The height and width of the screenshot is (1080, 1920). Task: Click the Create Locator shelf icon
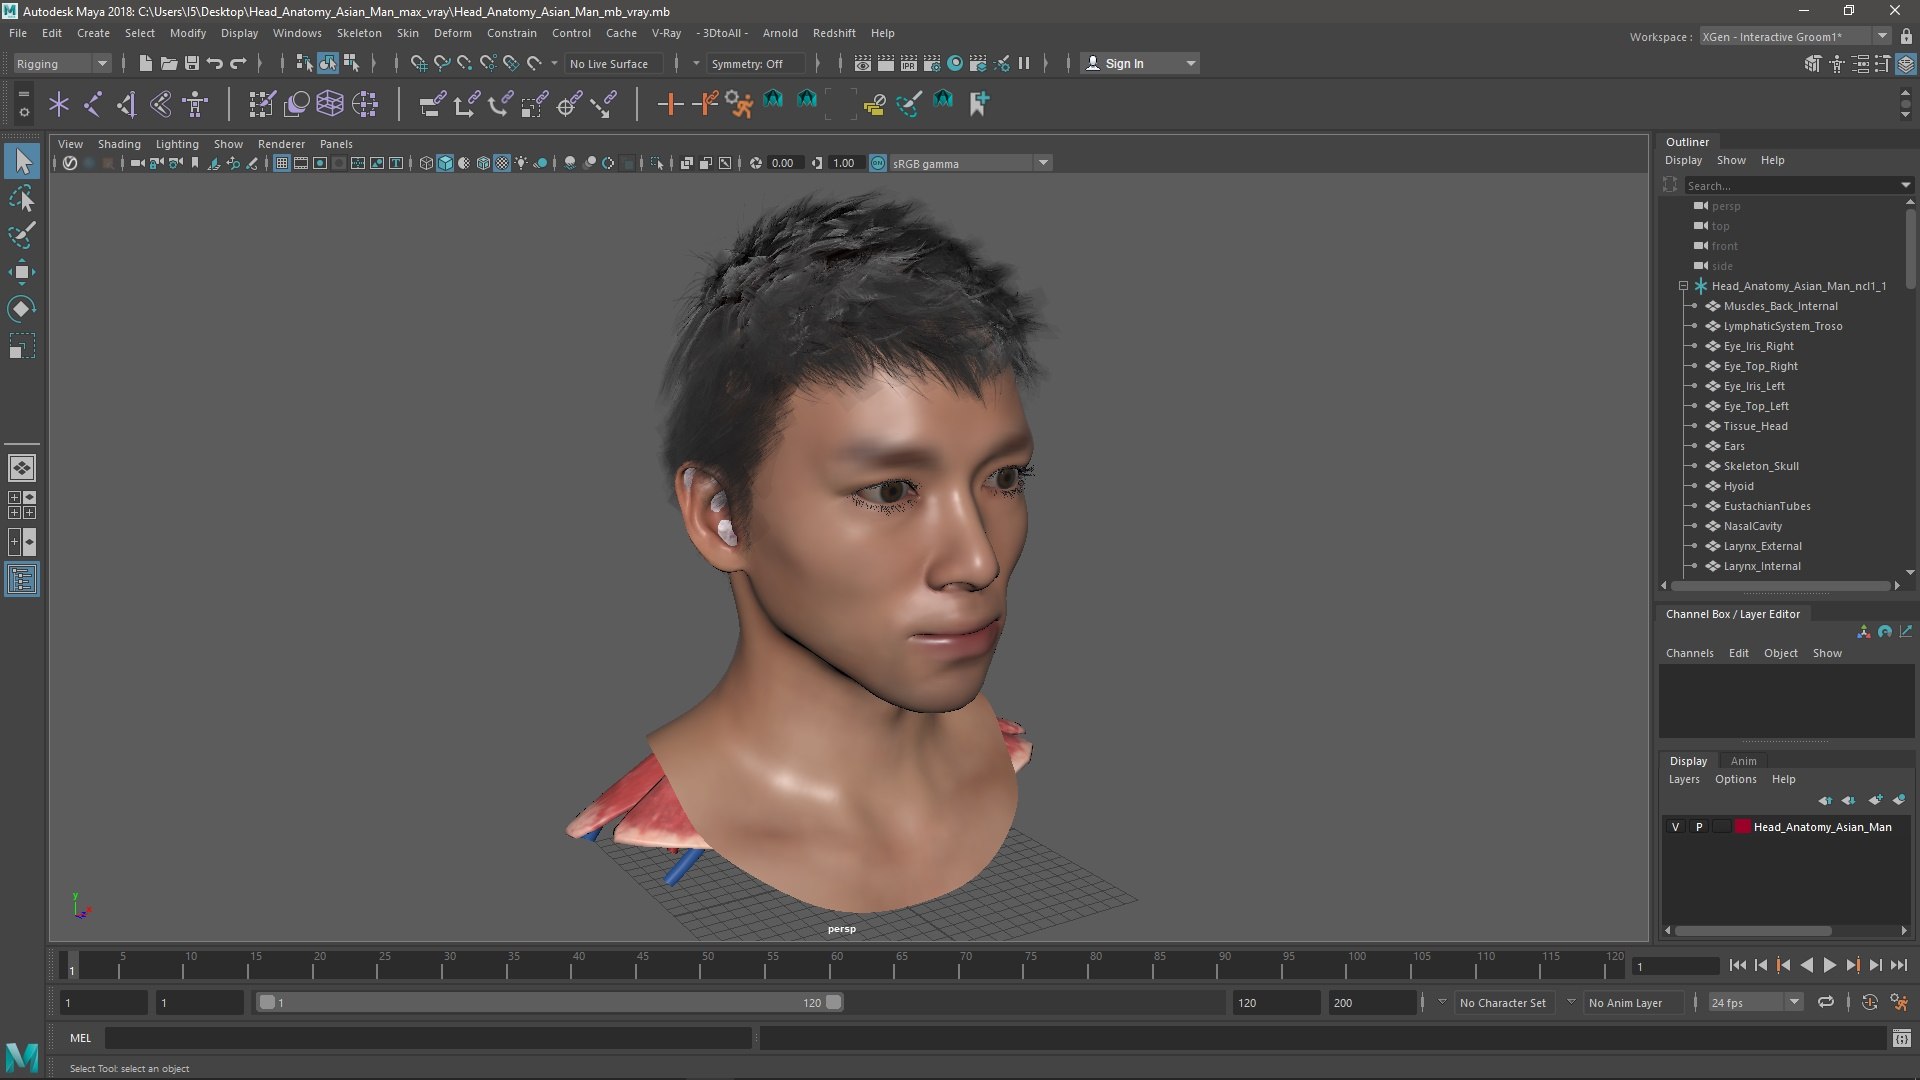(58, 103)
